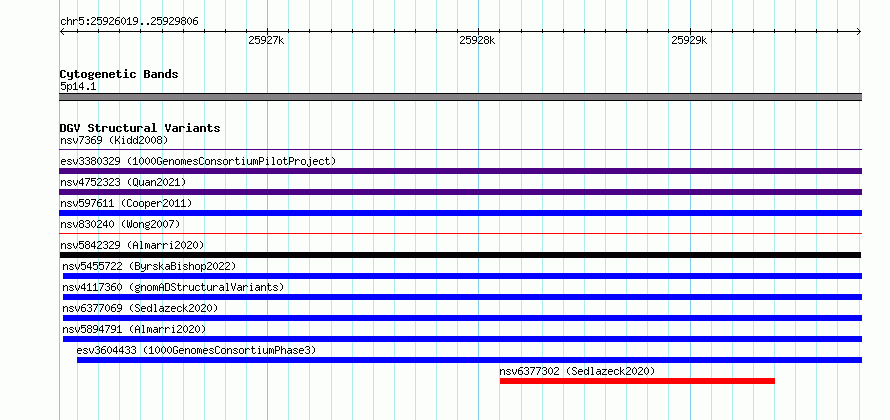Click the purple bar under nsv4752323
The height and width of the screenshot is (420, 890).
tap(460, 192)
